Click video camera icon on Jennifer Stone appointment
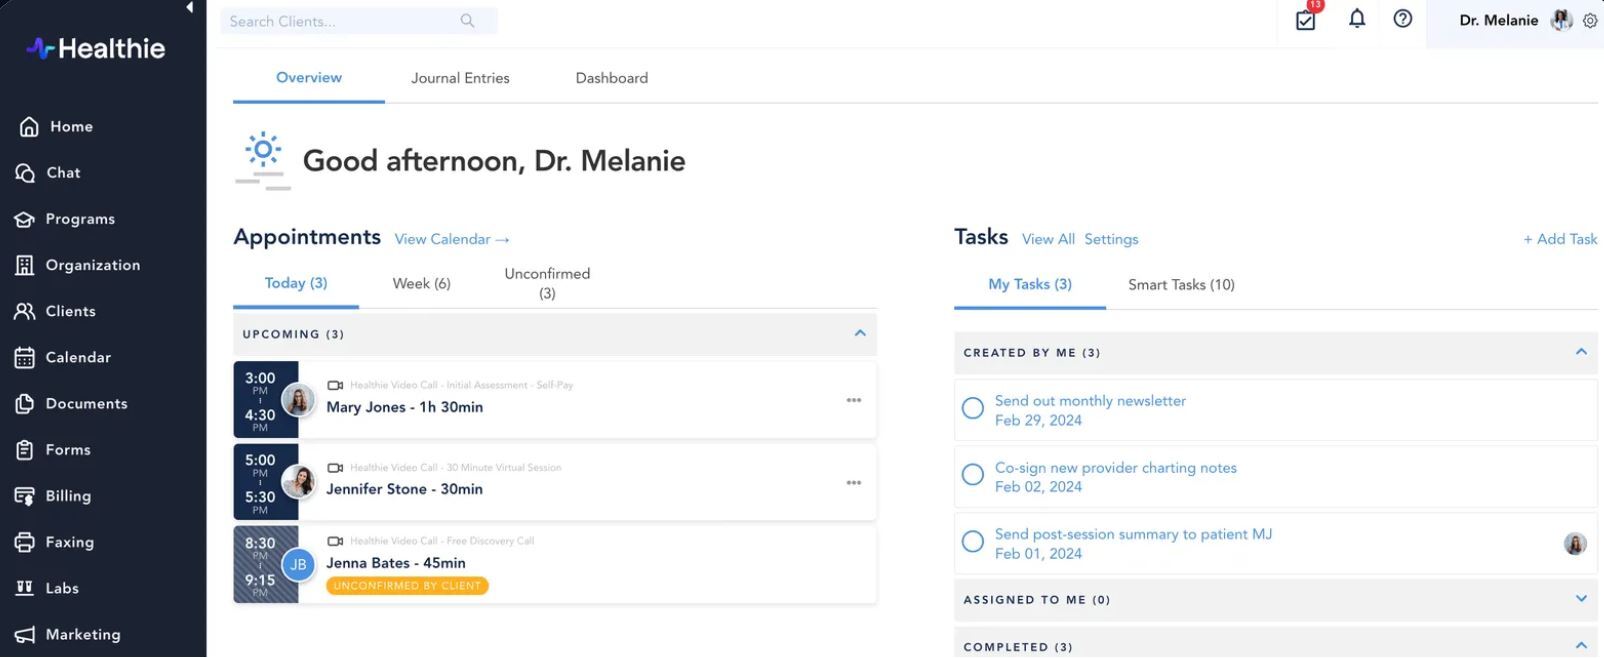The height and width of the screenshot is (658, 1604). click(x=335, y=468)
